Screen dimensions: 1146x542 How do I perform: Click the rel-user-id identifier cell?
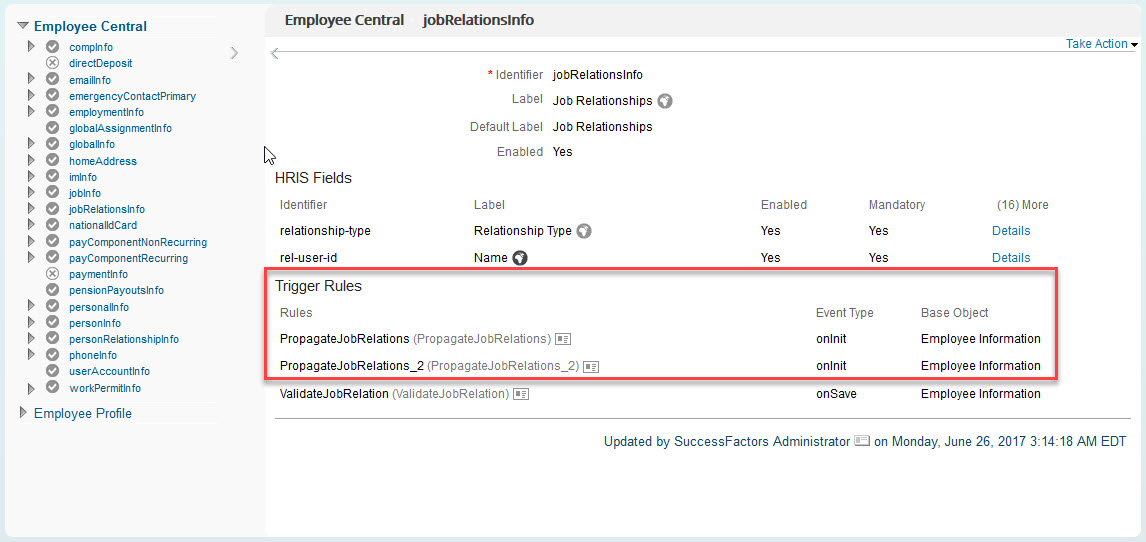coord(308,258)
